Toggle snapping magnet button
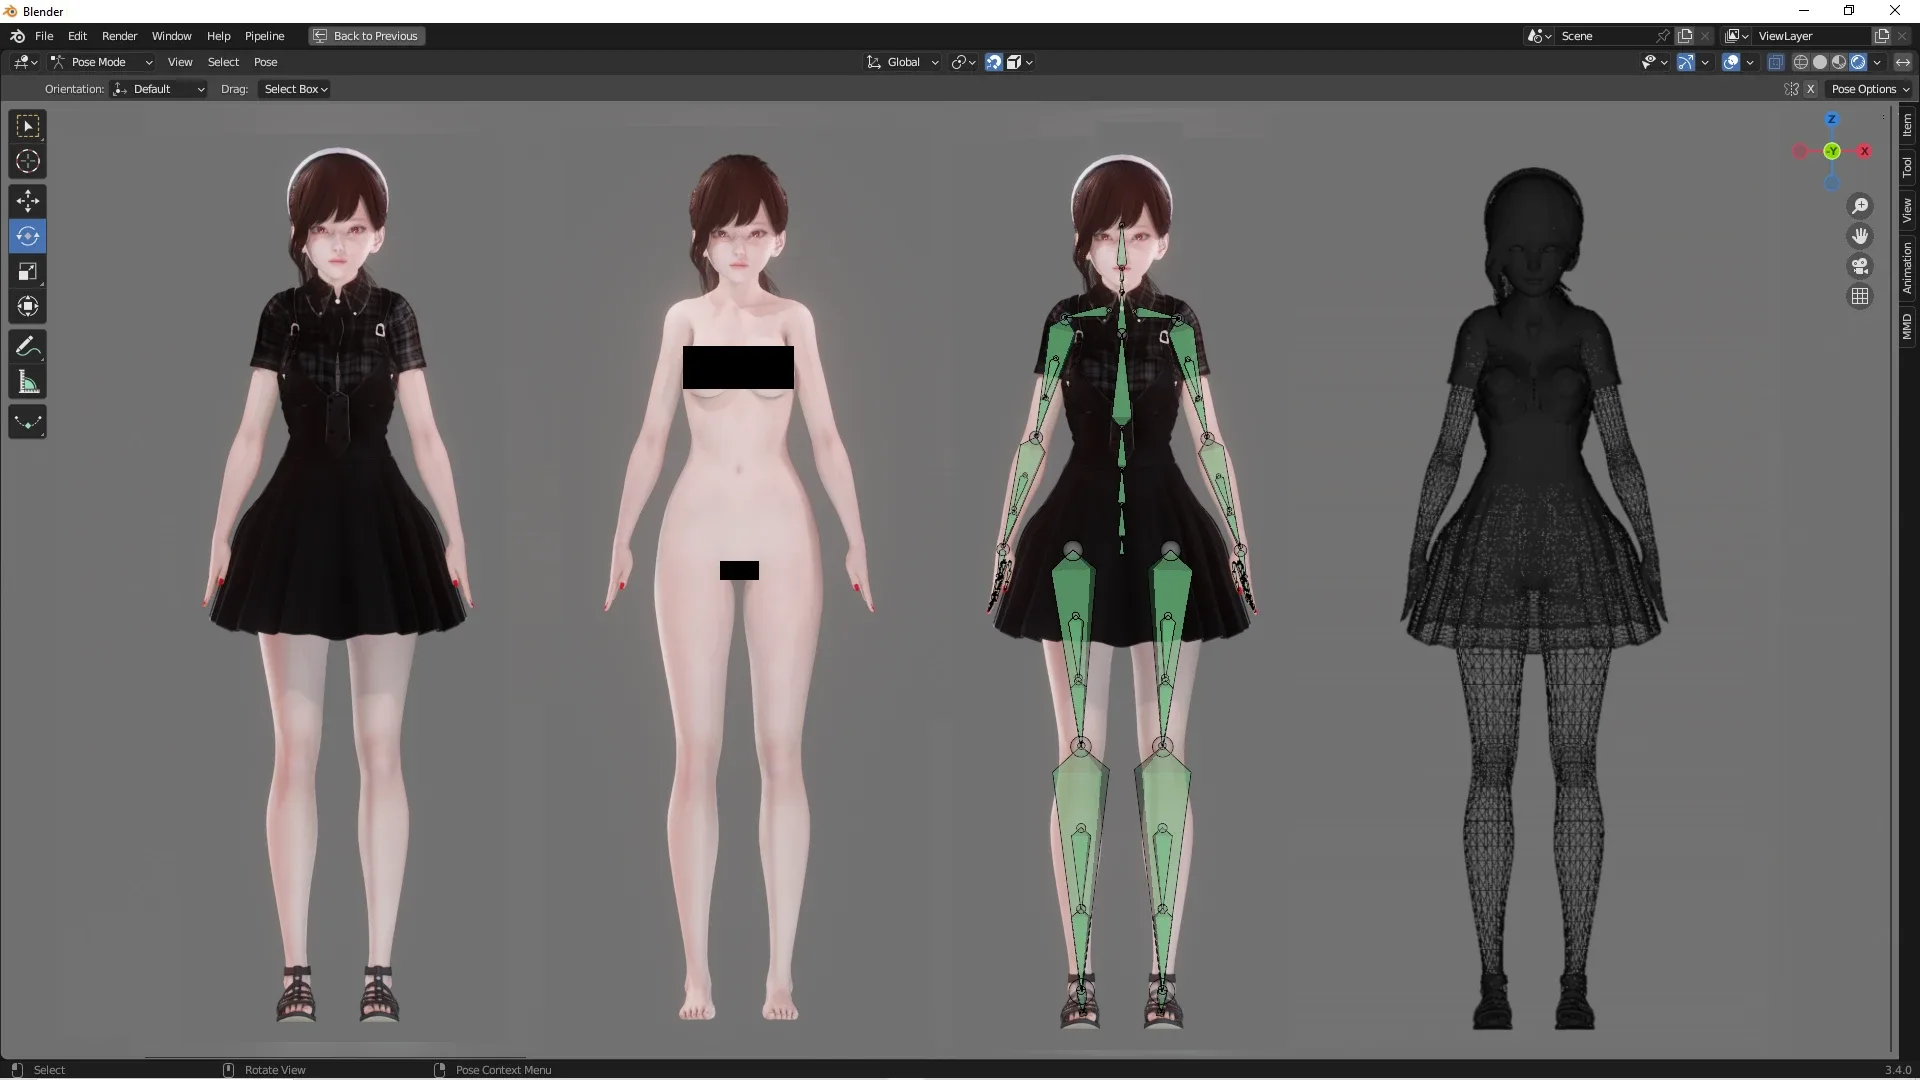The image size is (1920, 1080). click(x=994, y=62)
